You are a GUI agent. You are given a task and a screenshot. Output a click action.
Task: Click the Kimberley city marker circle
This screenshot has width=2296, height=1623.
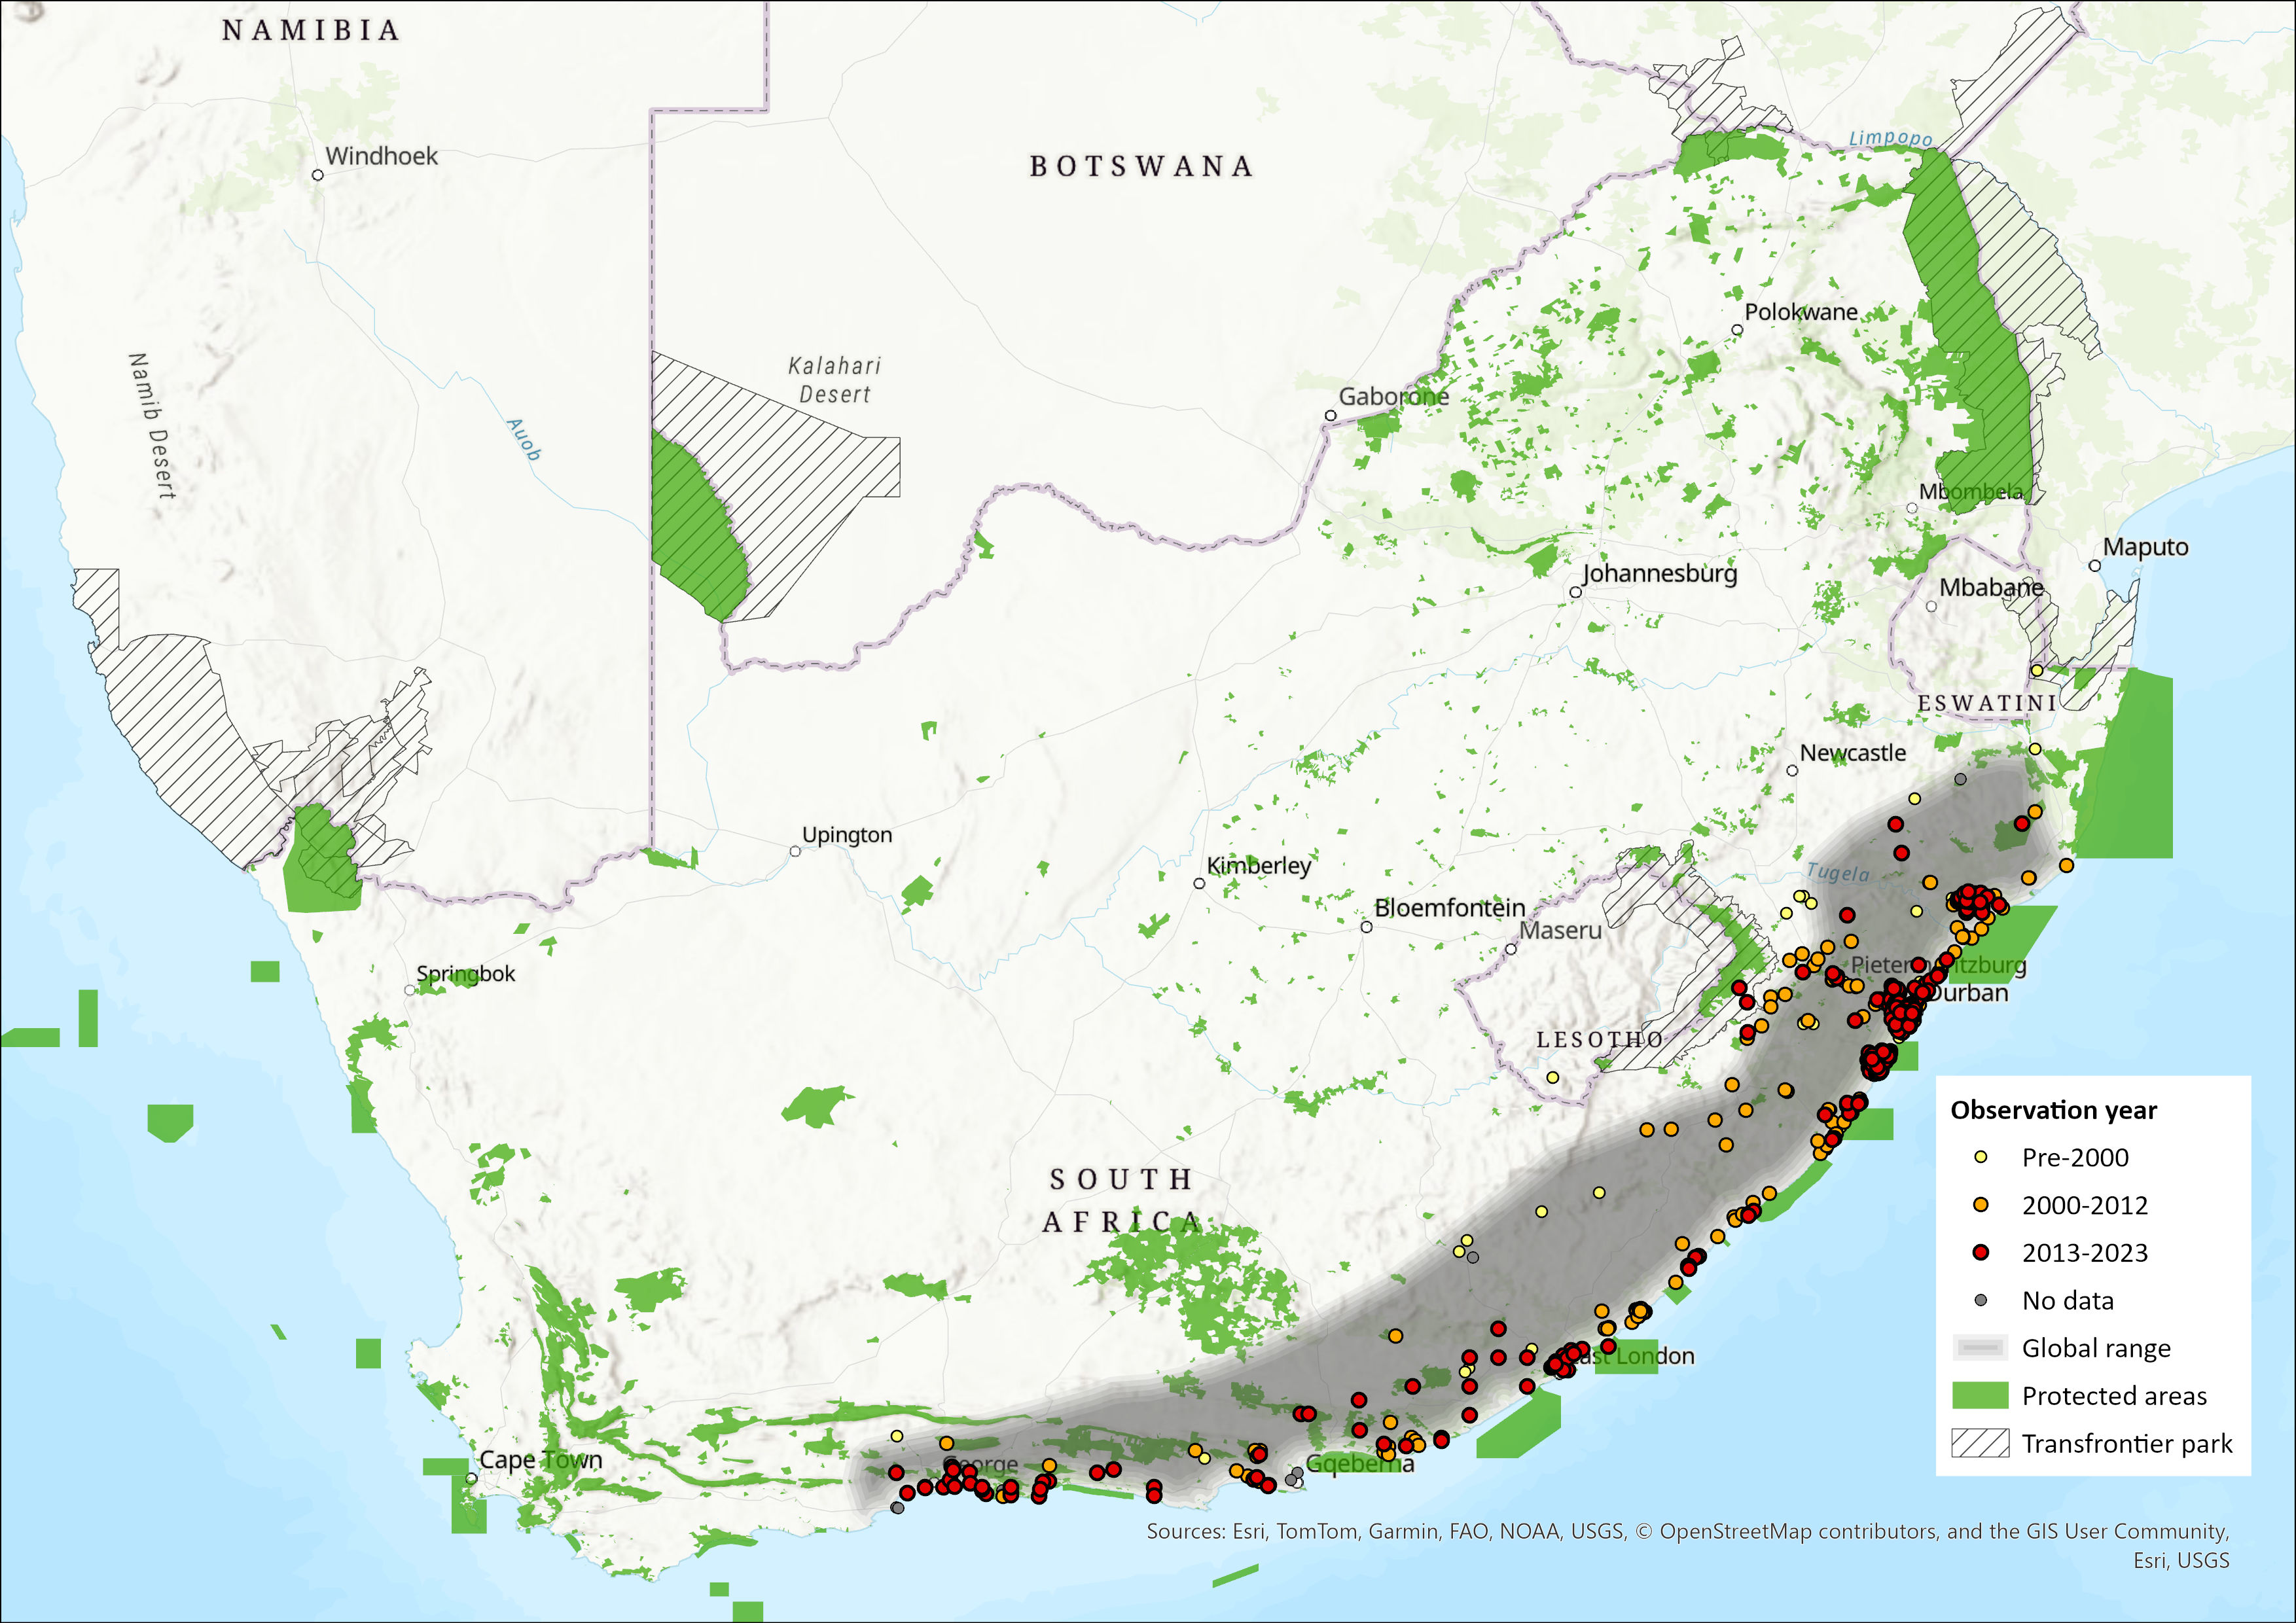(x=1199, y=883)
